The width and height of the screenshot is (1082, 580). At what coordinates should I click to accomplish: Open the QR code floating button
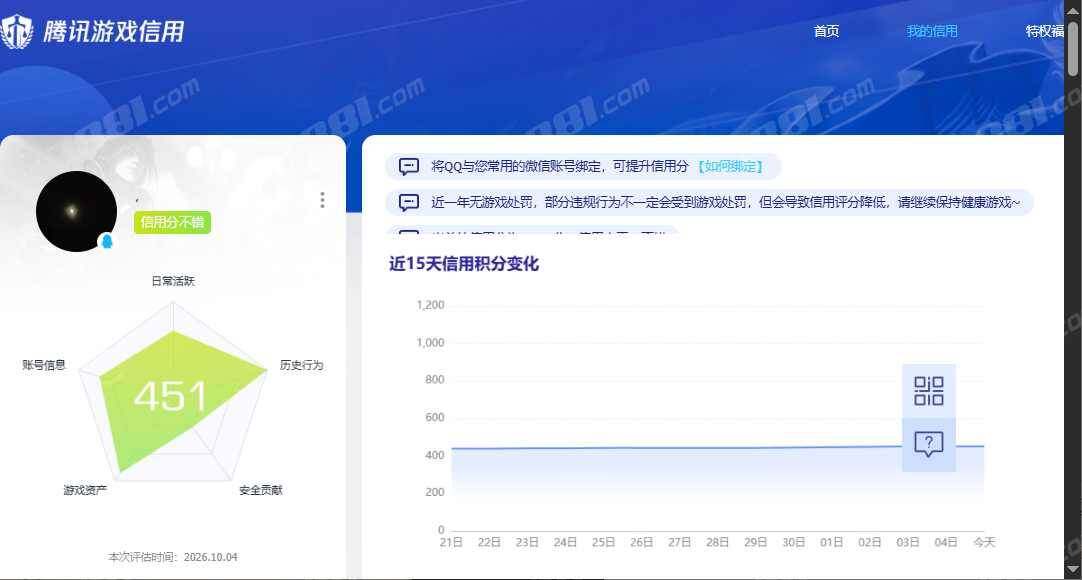click(x=929, y=391)
